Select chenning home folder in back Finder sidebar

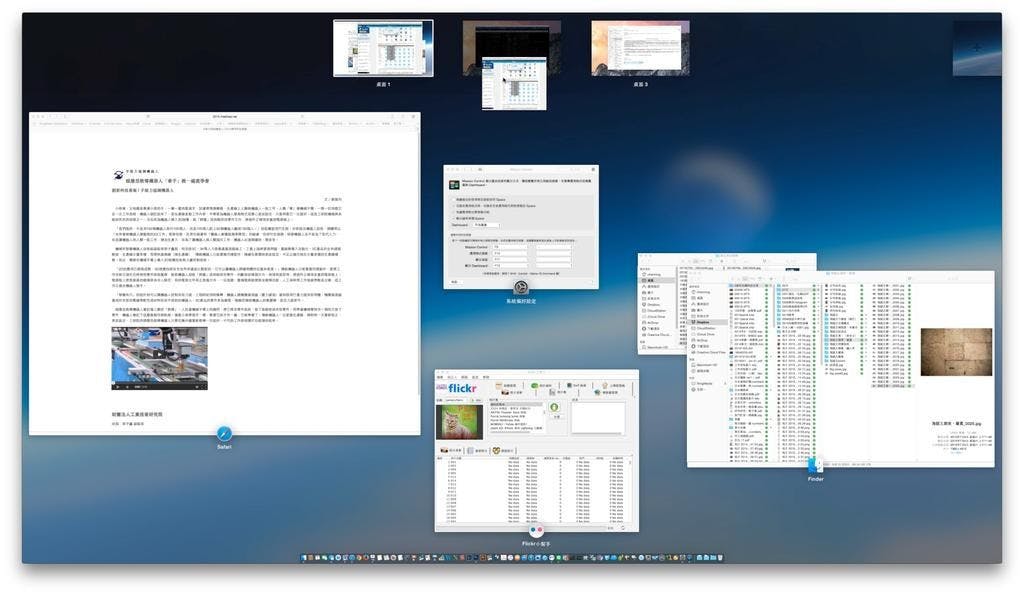click(654, 274)
